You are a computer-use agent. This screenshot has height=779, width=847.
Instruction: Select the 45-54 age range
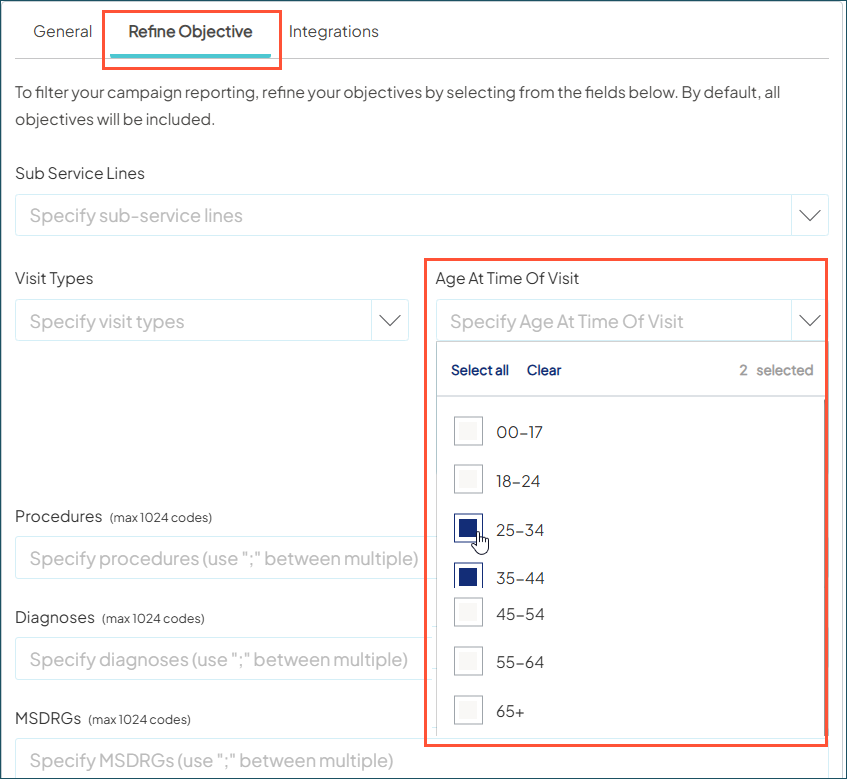point(468,613)
